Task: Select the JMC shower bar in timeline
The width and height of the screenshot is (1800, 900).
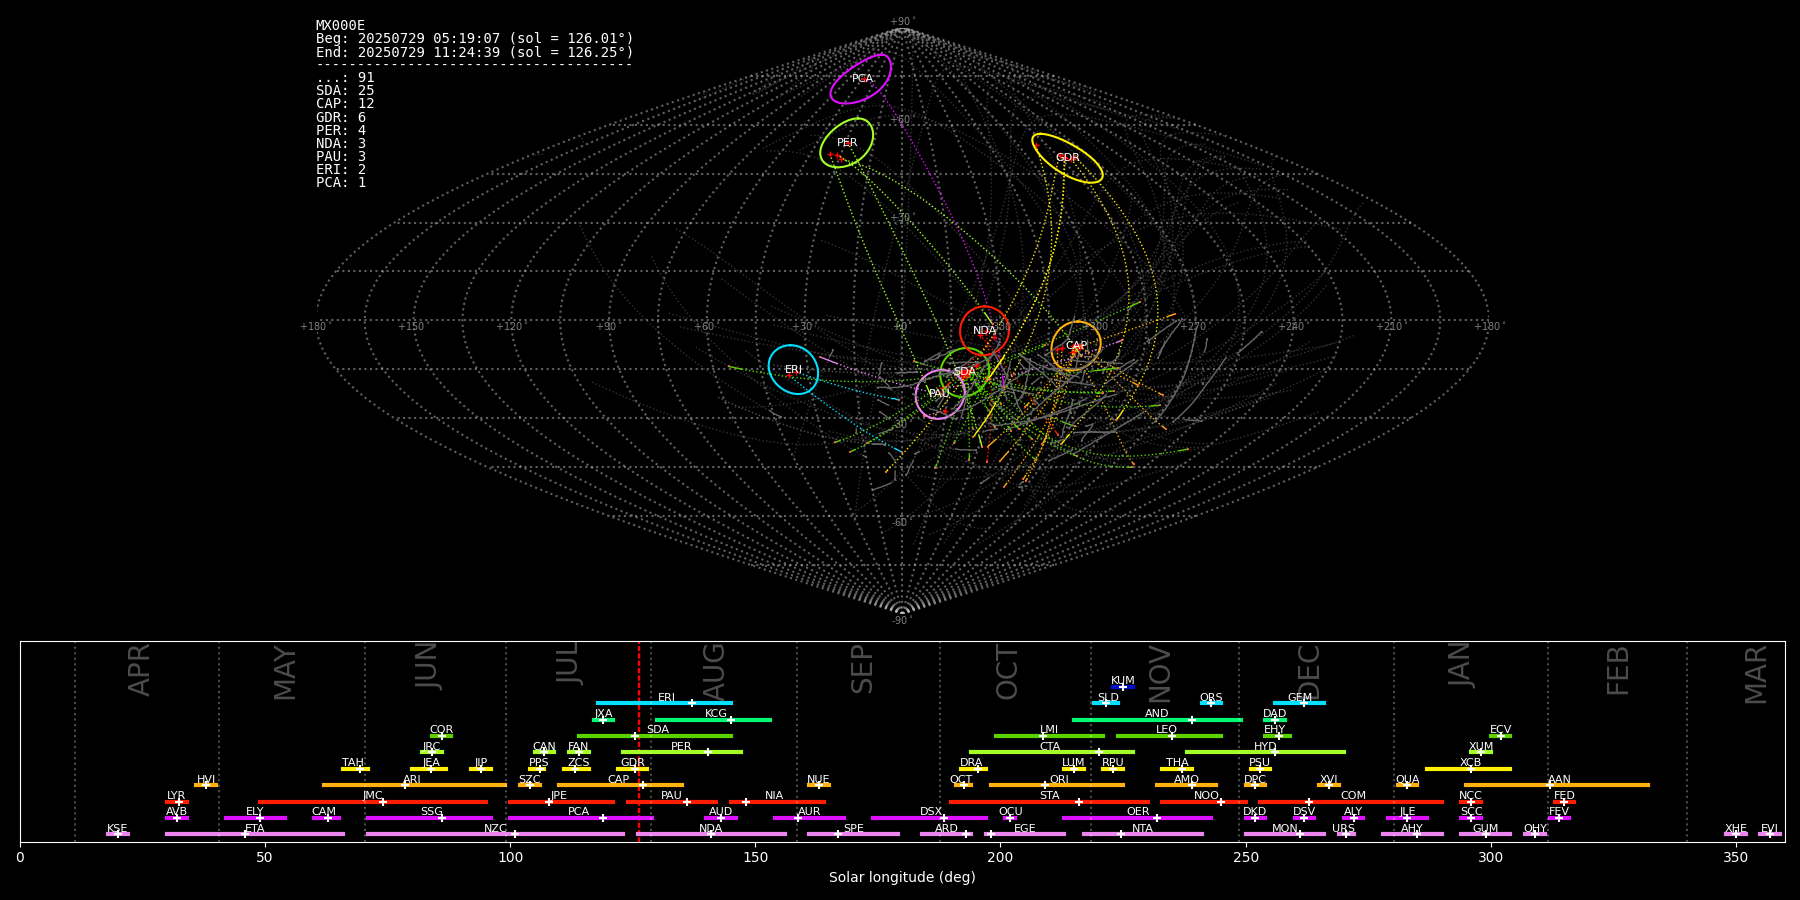Action: point(373,801)
